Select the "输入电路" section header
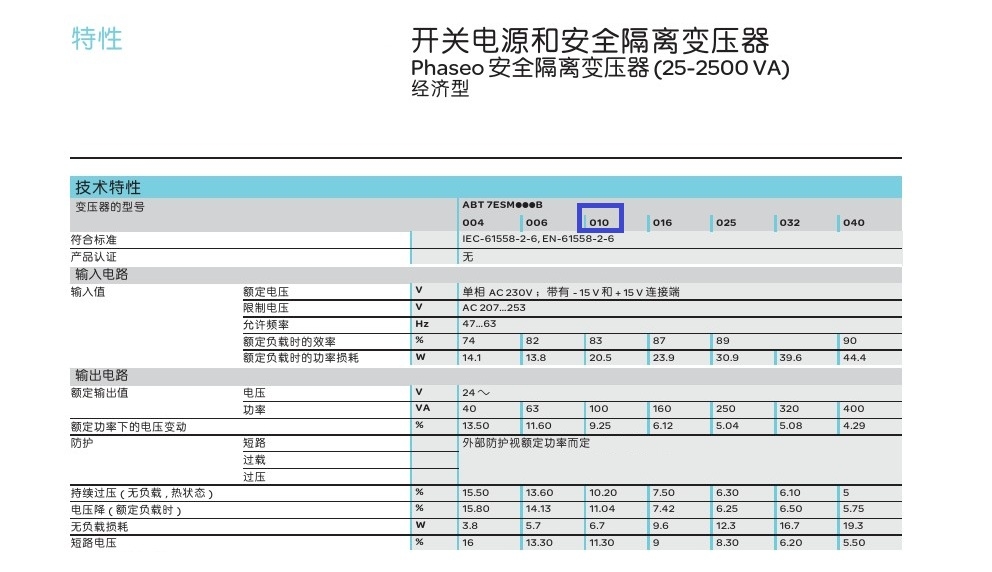 click(x=102, y=274)
